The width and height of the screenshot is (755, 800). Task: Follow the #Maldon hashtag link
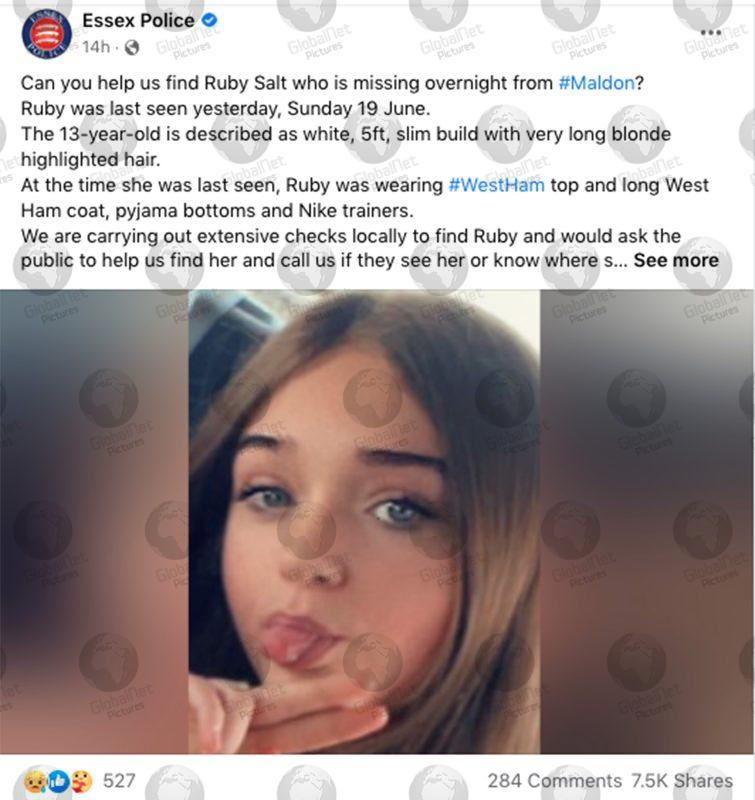pyautogui.click(x=596, y=83)
